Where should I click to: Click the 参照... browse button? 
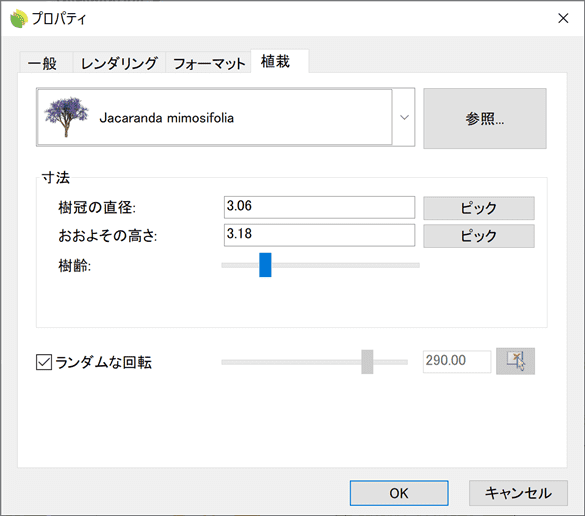[x=485, y=119]
